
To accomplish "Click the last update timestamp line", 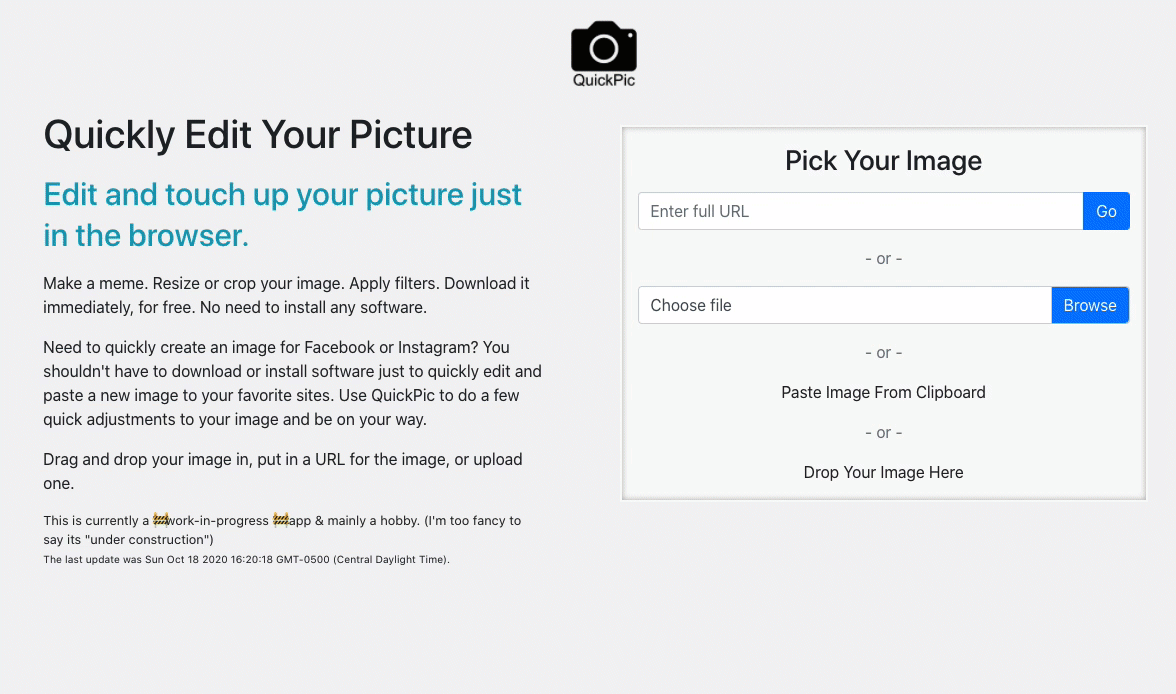I will pyautogui.click(x=247, y=560).
